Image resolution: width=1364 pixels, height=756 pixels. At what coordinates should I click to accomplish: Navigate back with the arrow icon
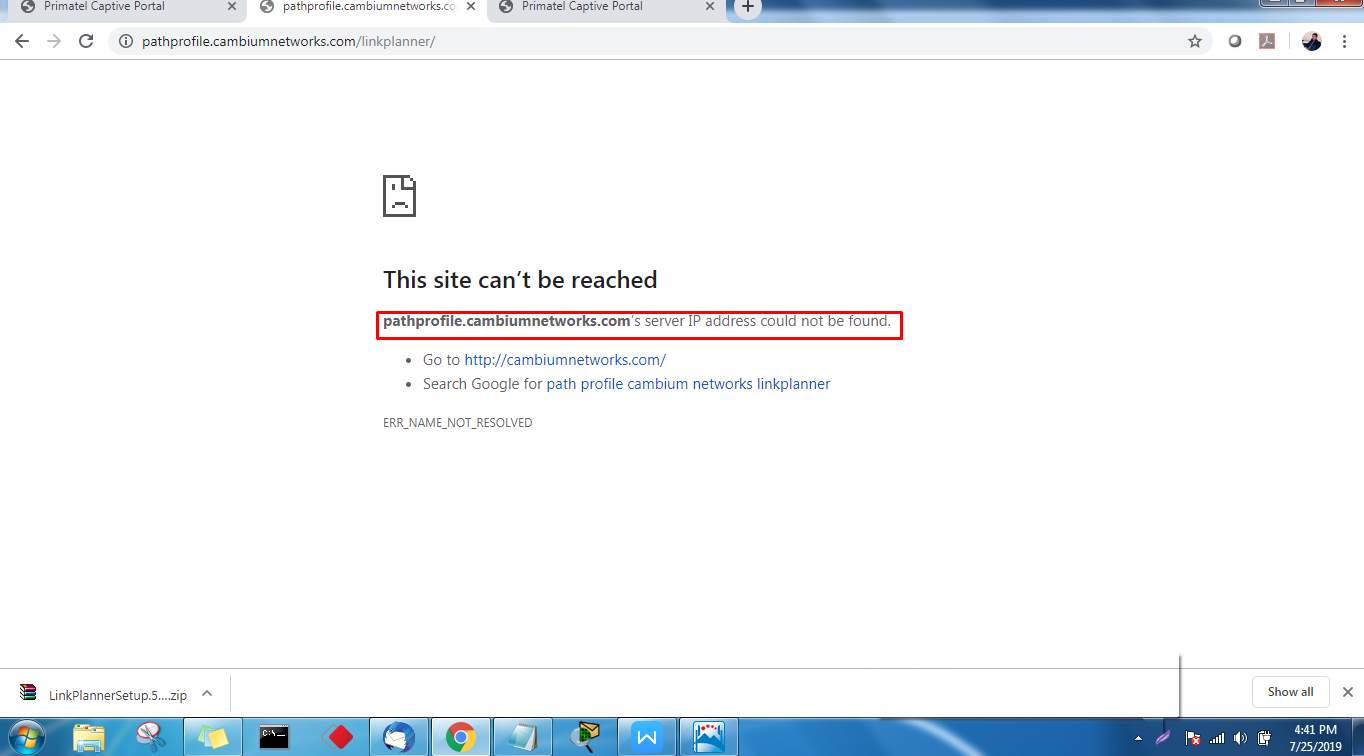(x=21, y=41)
